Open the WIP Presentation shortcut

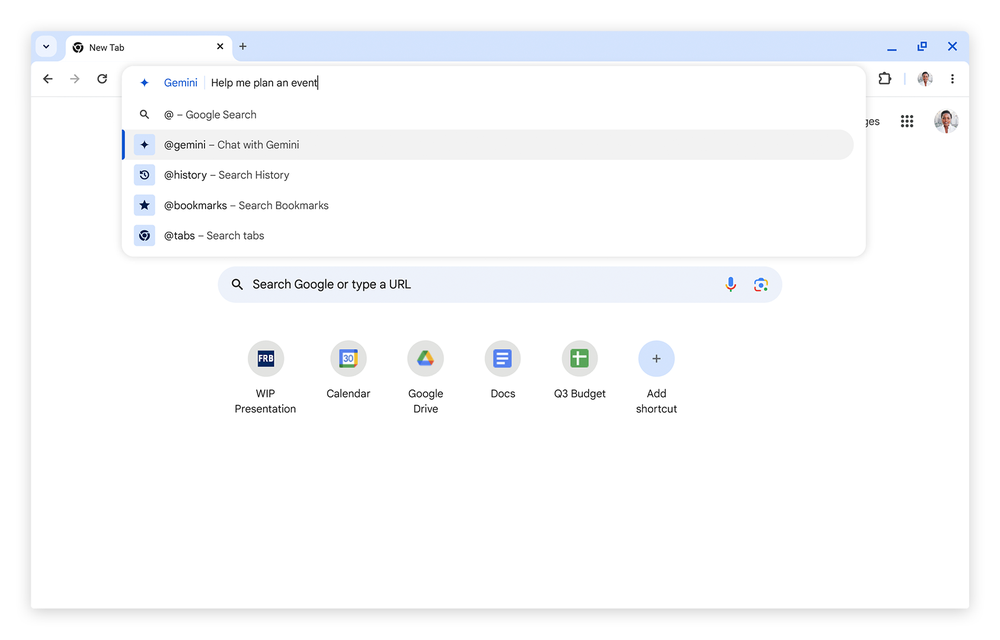265,377
